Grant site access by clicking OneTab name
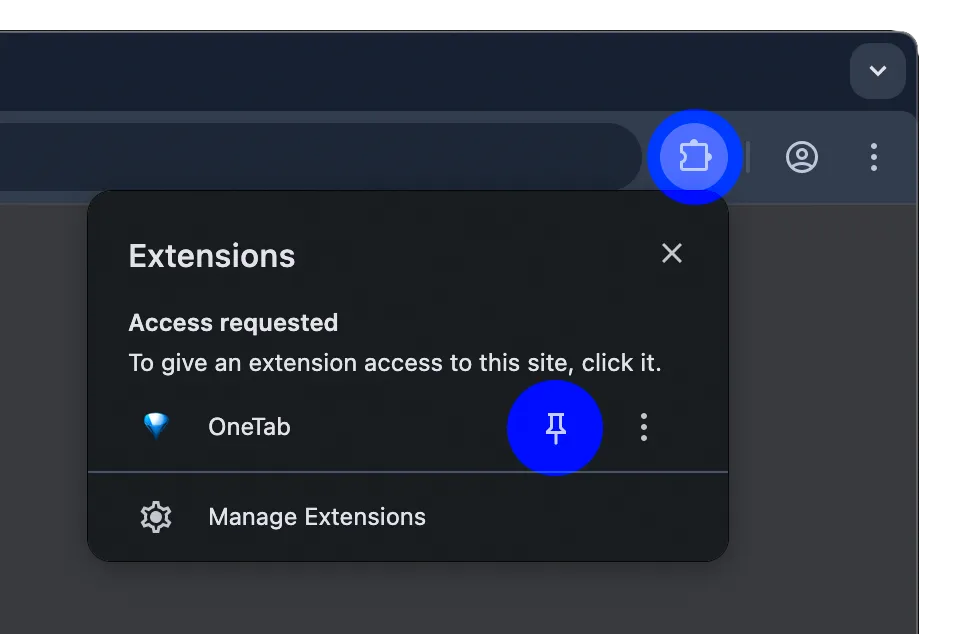This screenshot has height=634, width=960. coord(249,427)
